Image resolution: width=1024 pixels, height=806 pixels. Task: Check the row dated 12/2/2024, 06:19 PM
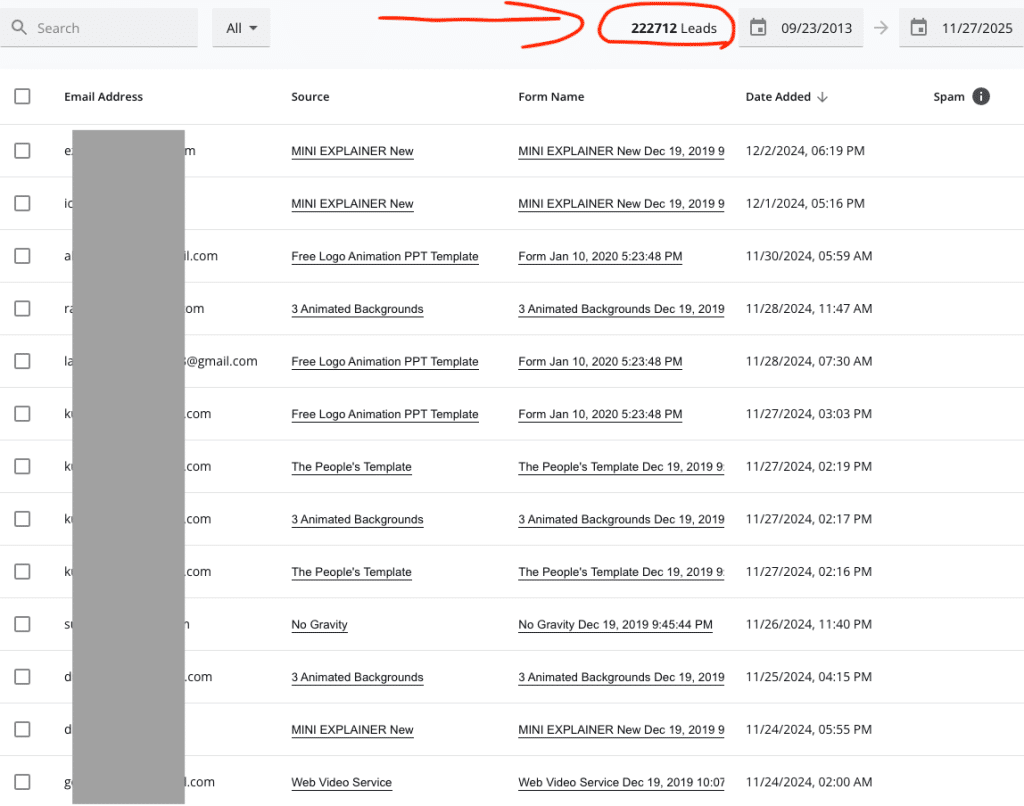(x=22, y=151)
